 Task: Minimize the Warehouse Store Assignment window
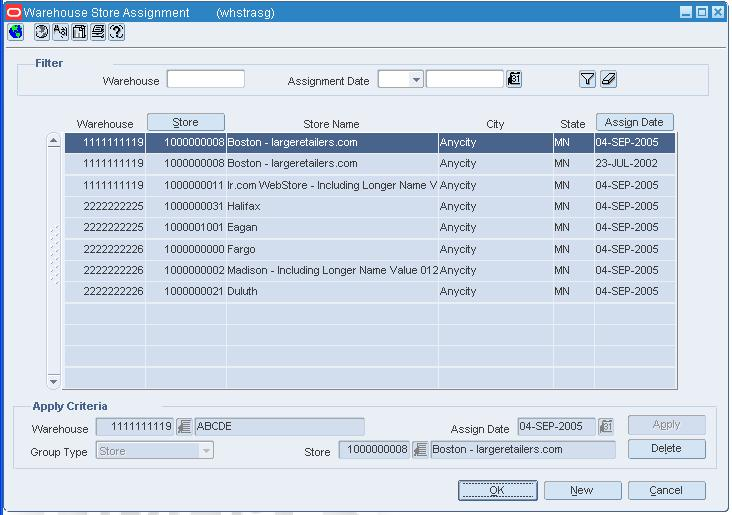pos(686,12)
